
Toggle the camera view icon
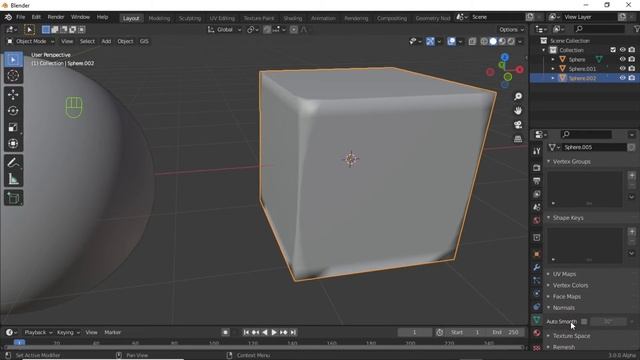[518, 125]
